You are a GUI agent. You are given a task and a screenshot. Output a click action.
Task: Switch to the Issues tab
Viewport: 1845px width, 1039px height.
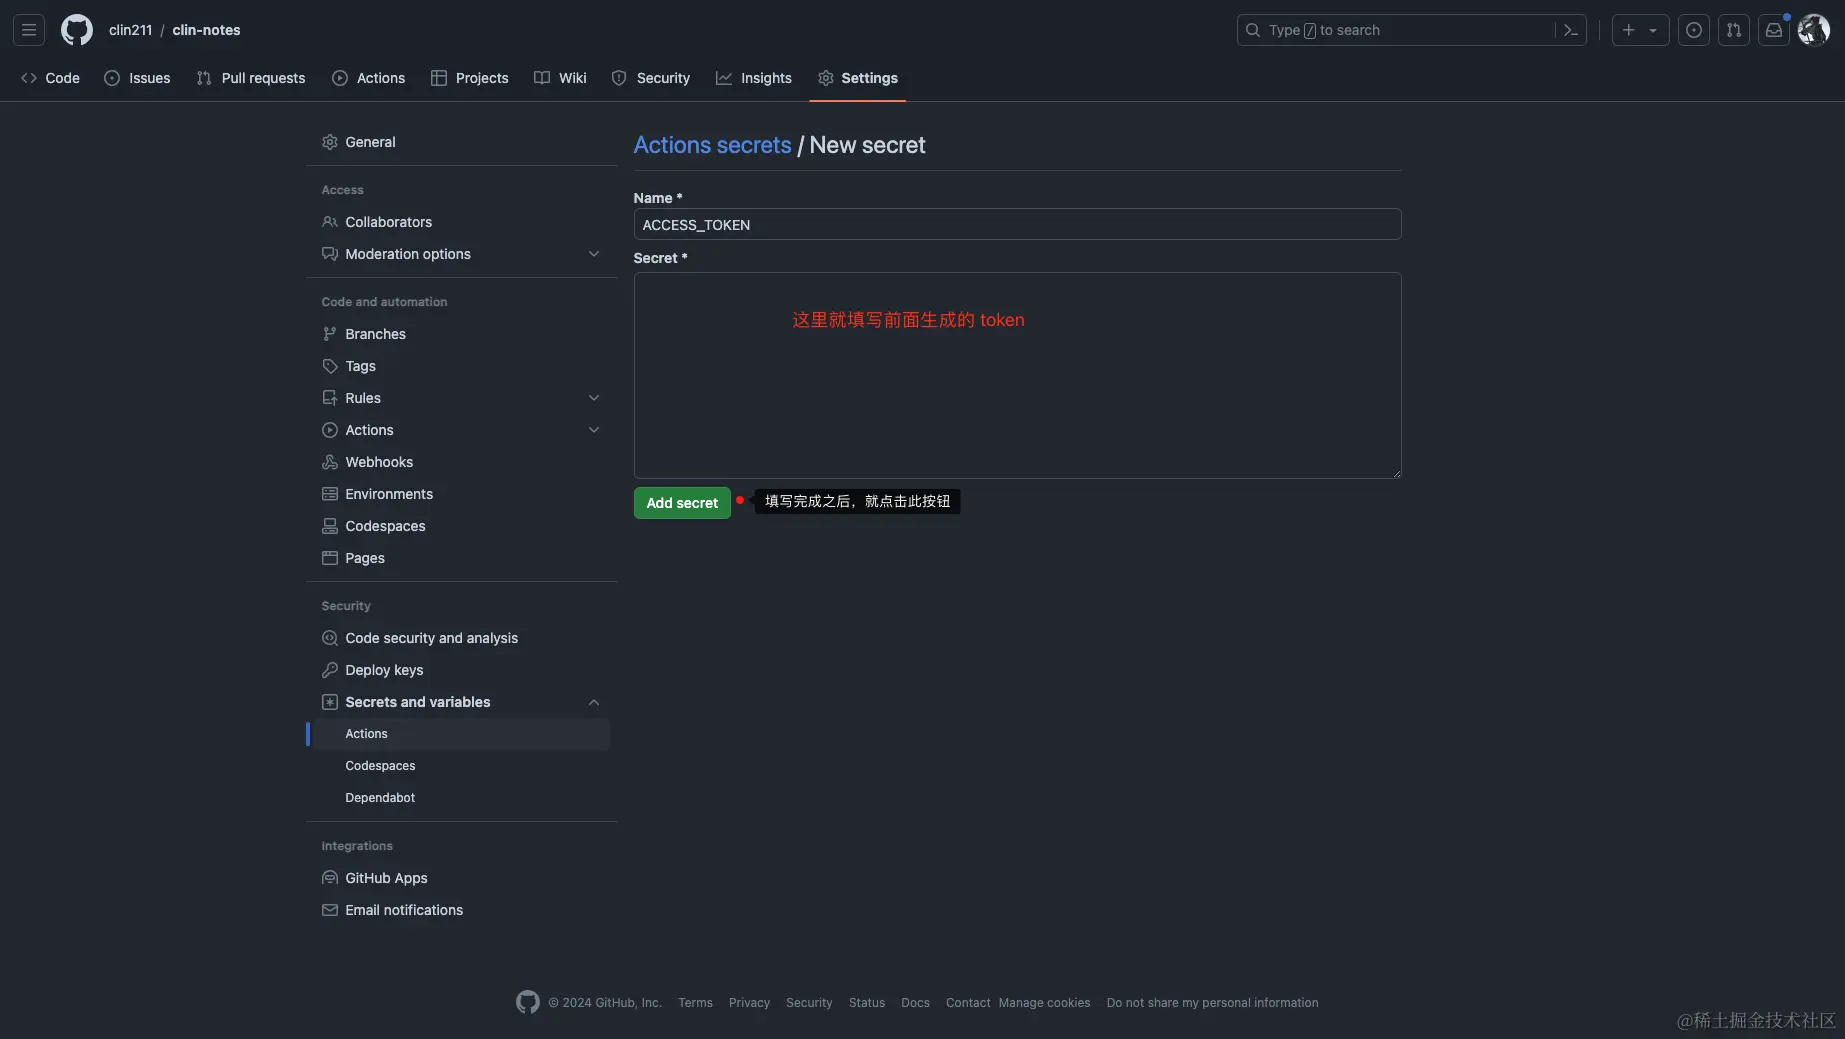coord(137,78)
